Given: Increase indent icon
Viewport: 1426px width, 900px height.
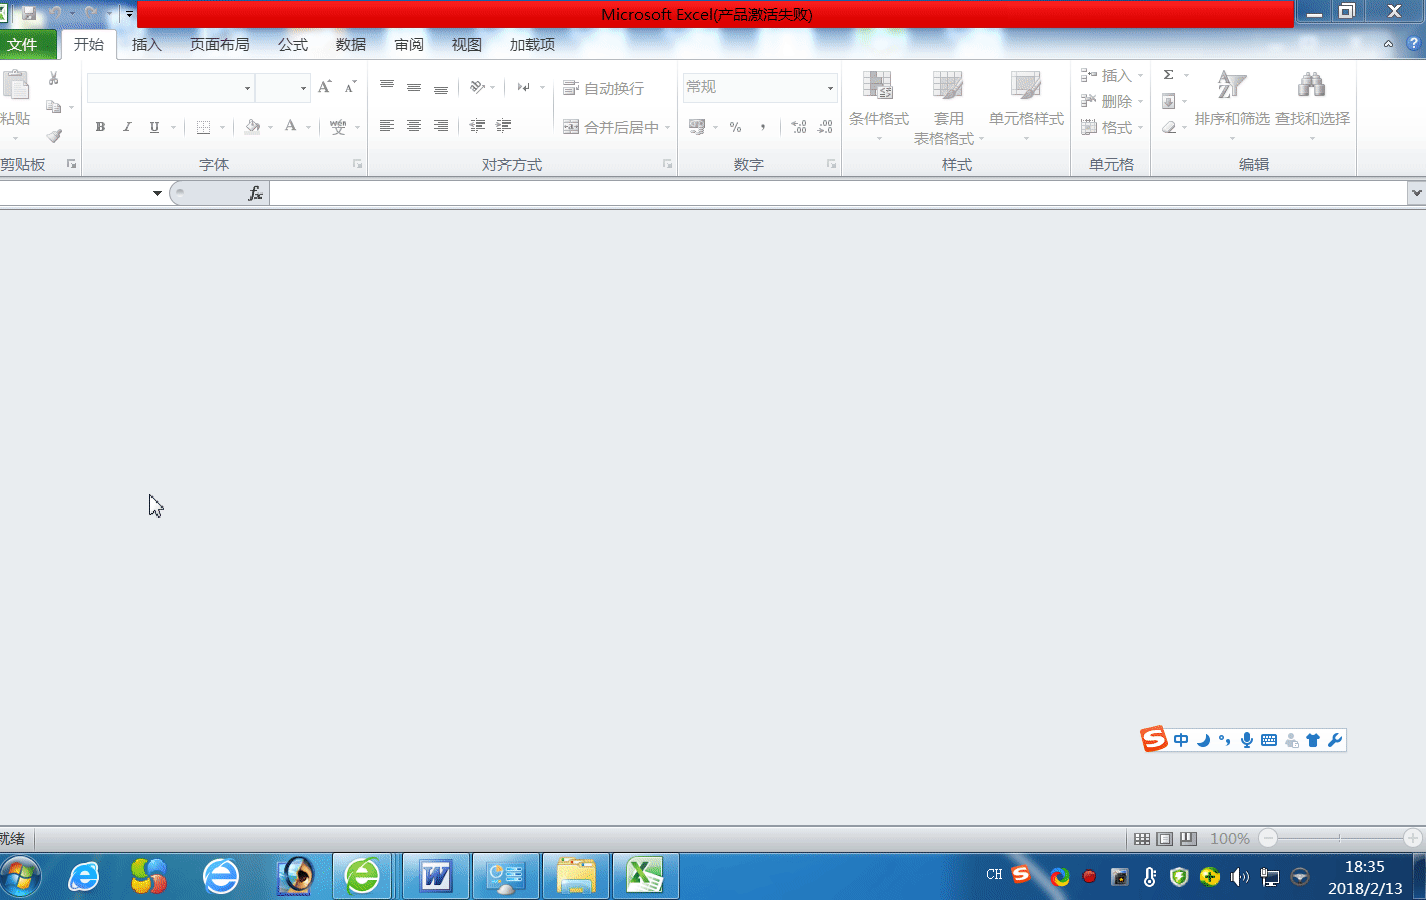Looking at the screenshot, I should pos(504,126).
